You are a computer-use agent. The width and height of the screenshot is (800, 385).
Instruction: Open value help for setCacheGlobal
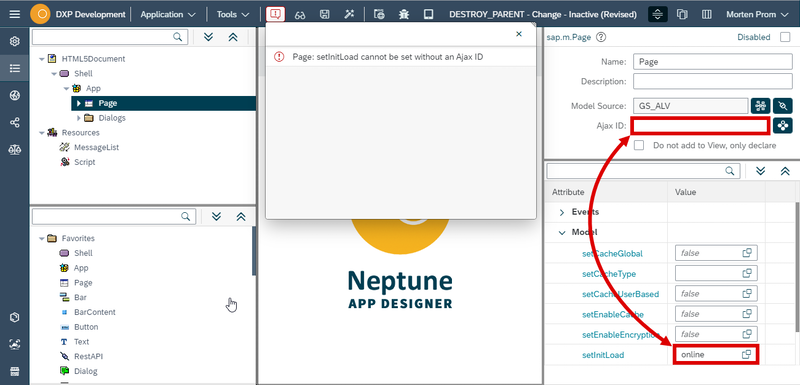tap(747, 253)
